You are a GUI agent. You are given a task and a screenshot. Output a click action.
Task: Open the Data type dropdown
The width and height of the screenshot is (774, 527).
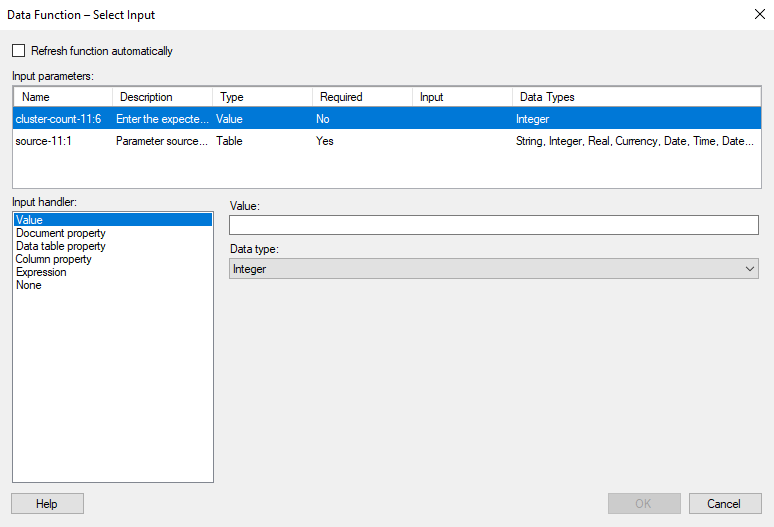click(x=494, y=269)
